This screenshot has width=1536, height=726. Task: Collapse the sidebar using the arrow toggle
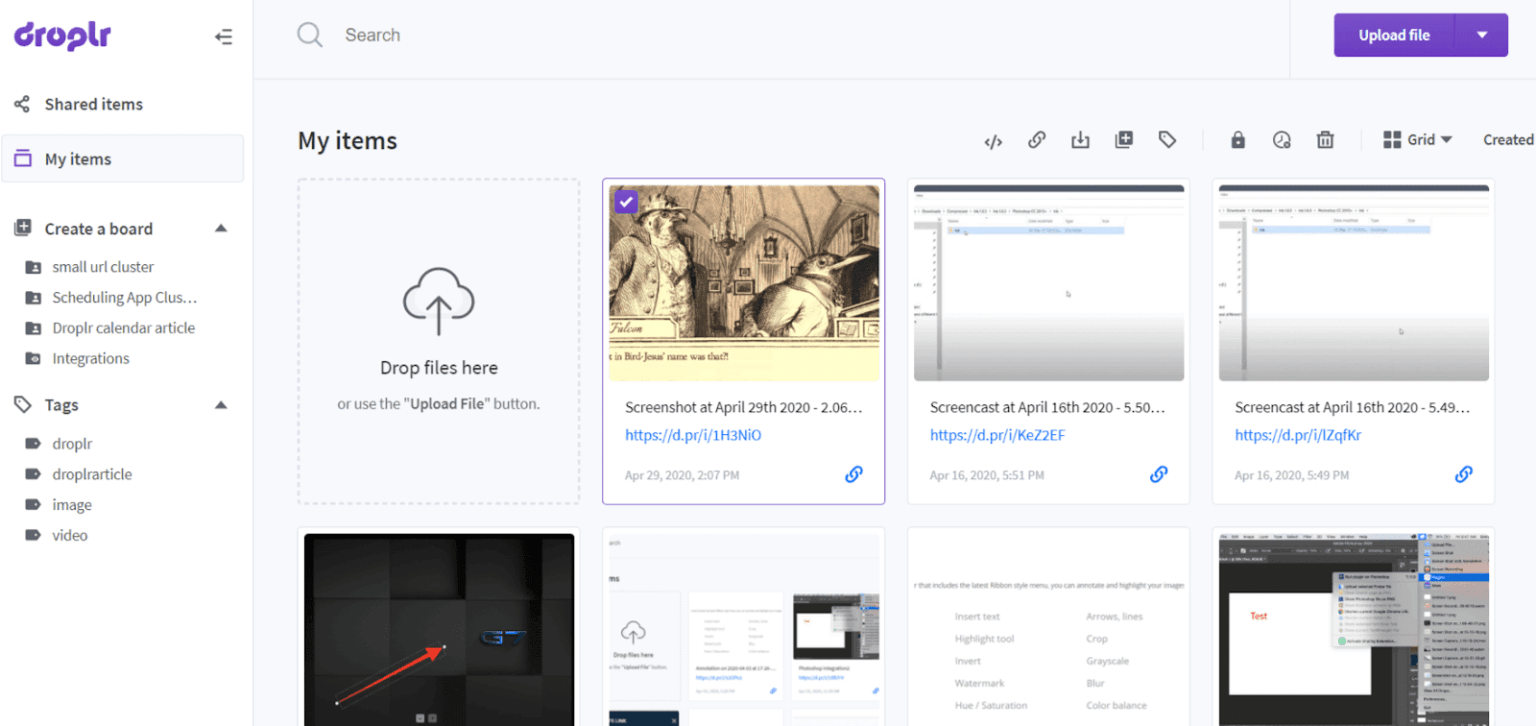point(224,36)
